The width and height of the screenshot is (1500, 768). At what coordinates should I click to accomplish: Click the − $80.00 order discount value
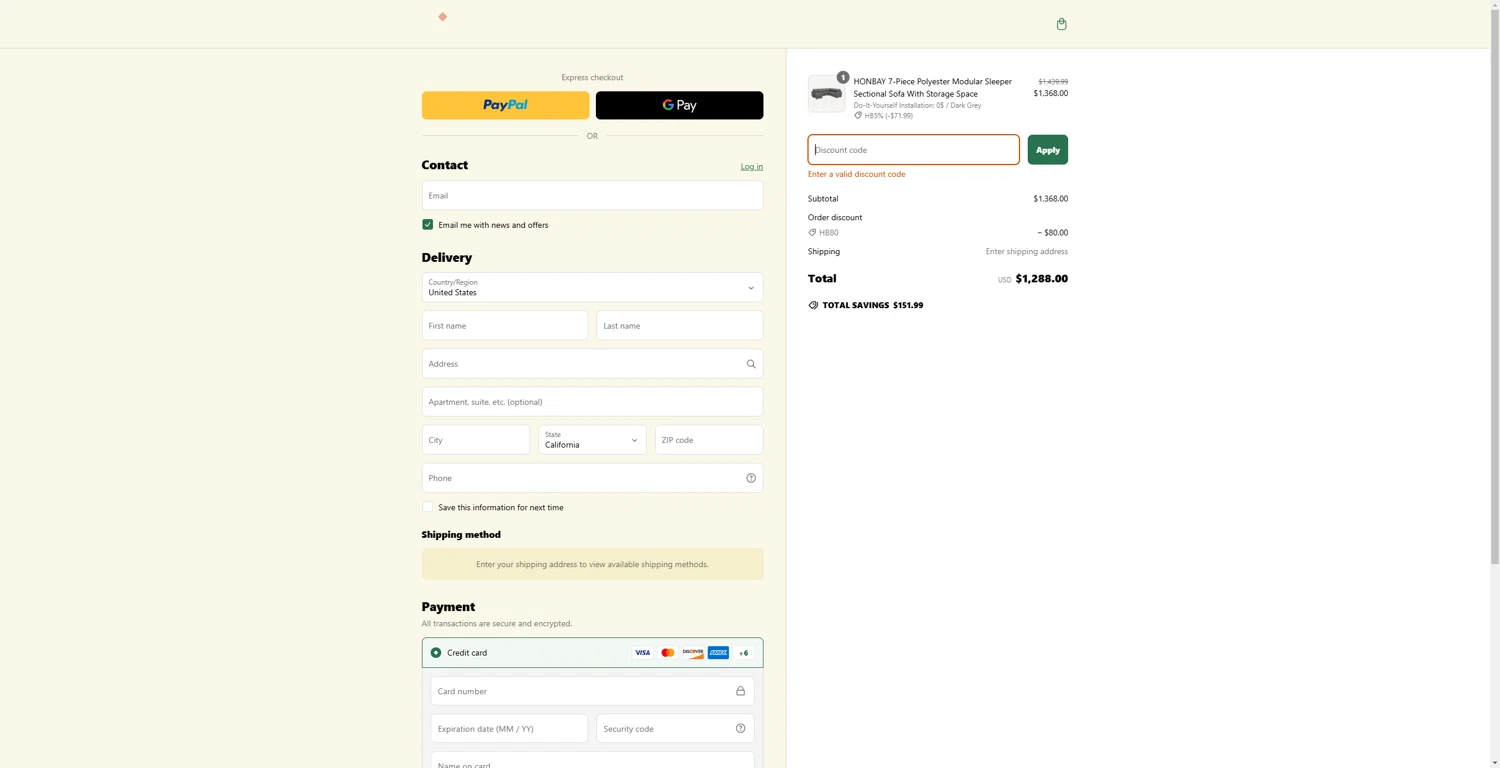[1052, 233]
